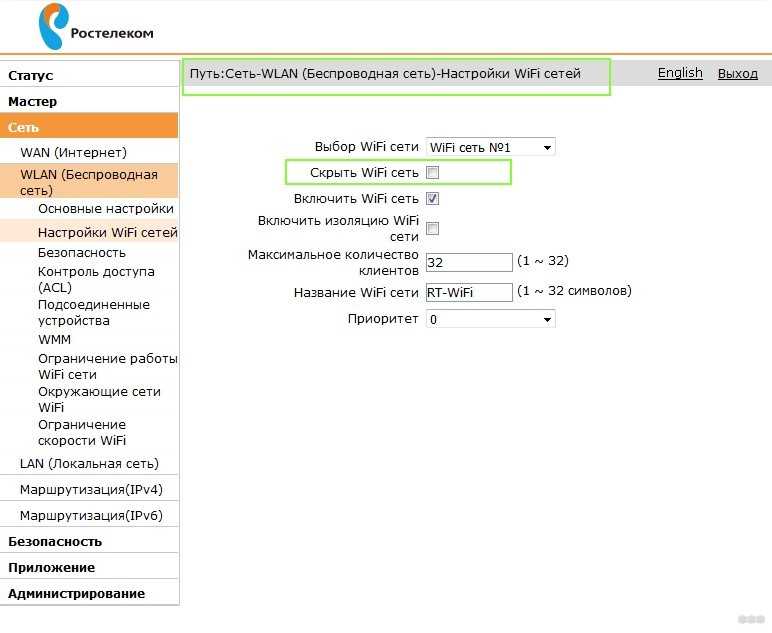Open Ограничение скорости WiFi page
This screenshot has width=772, height=633.
(x=82, y=432)
